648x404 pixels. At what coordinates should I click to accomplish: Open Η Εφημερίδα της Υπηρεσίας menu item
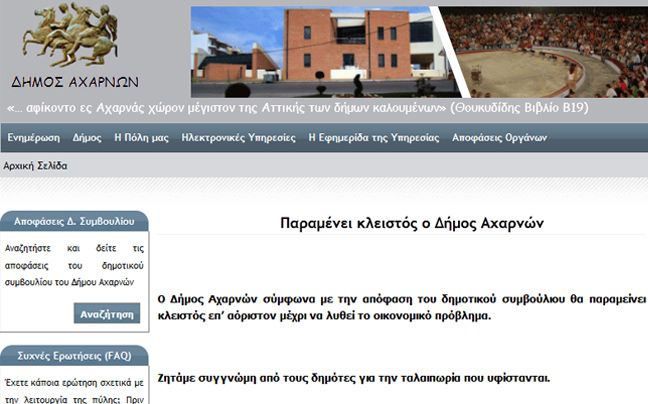[373, 137]
